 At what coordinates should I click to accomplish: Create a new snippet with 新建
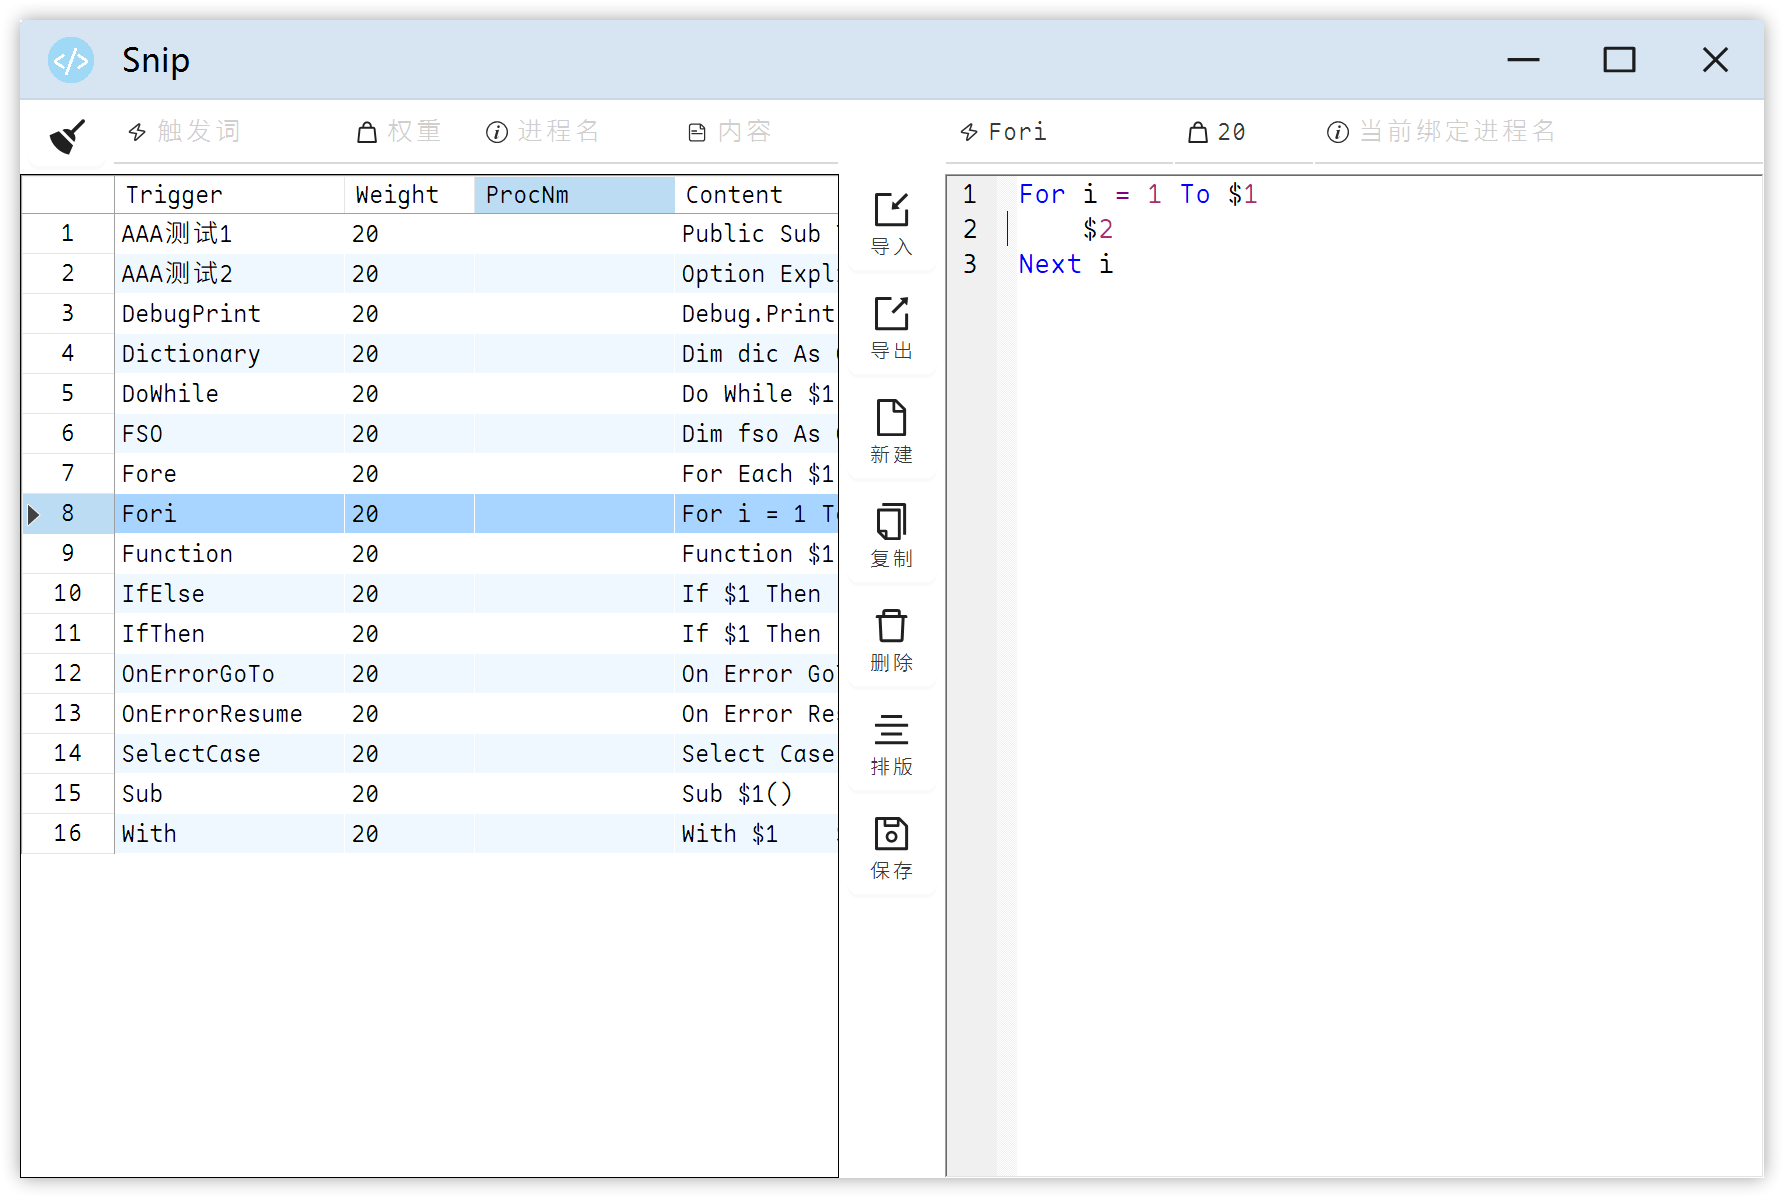pyautogui.click(x=891, y=431)
